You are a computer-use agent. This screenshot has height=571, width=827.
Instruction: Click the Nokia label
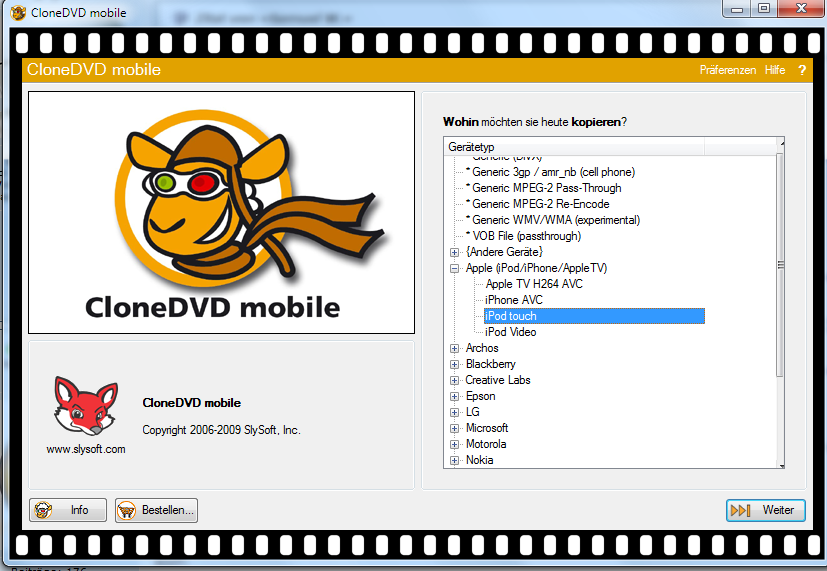click(x=479, y=460)
